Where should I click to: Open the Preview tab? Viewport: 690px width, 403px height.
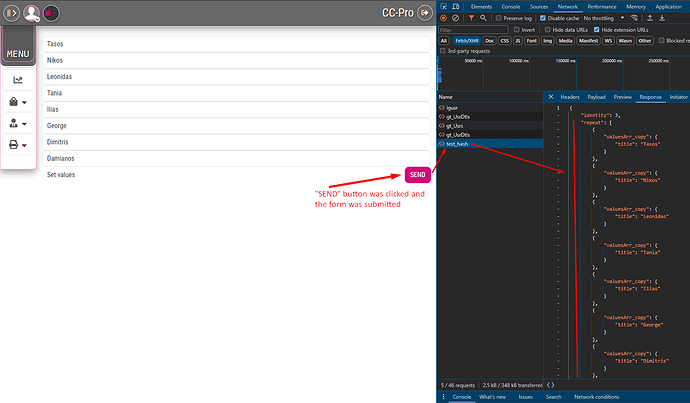(x=622, y=97)
